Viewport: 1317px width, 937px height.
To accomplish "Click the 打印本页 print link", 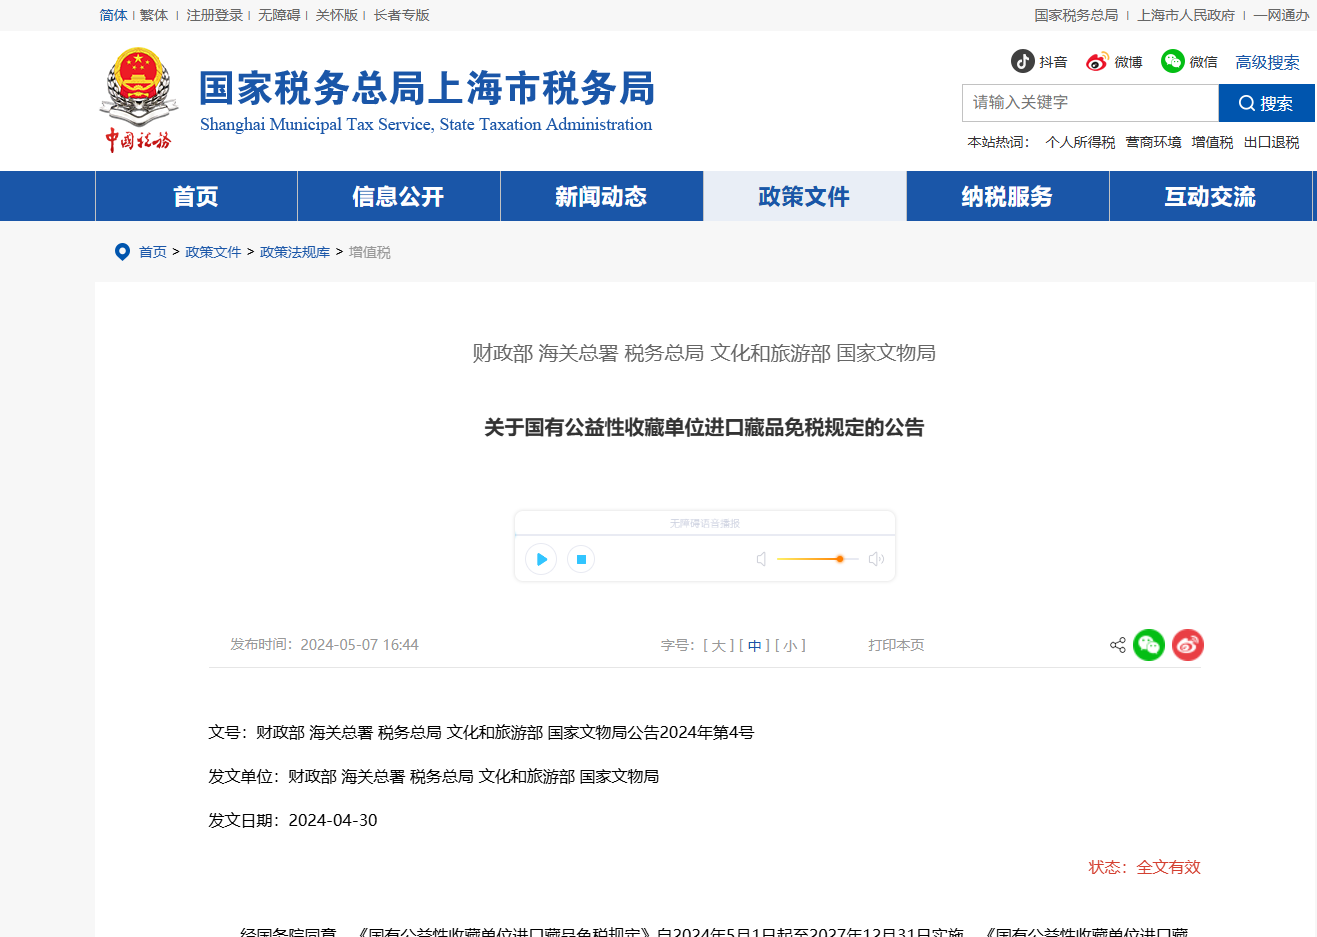I will [896, 645].
